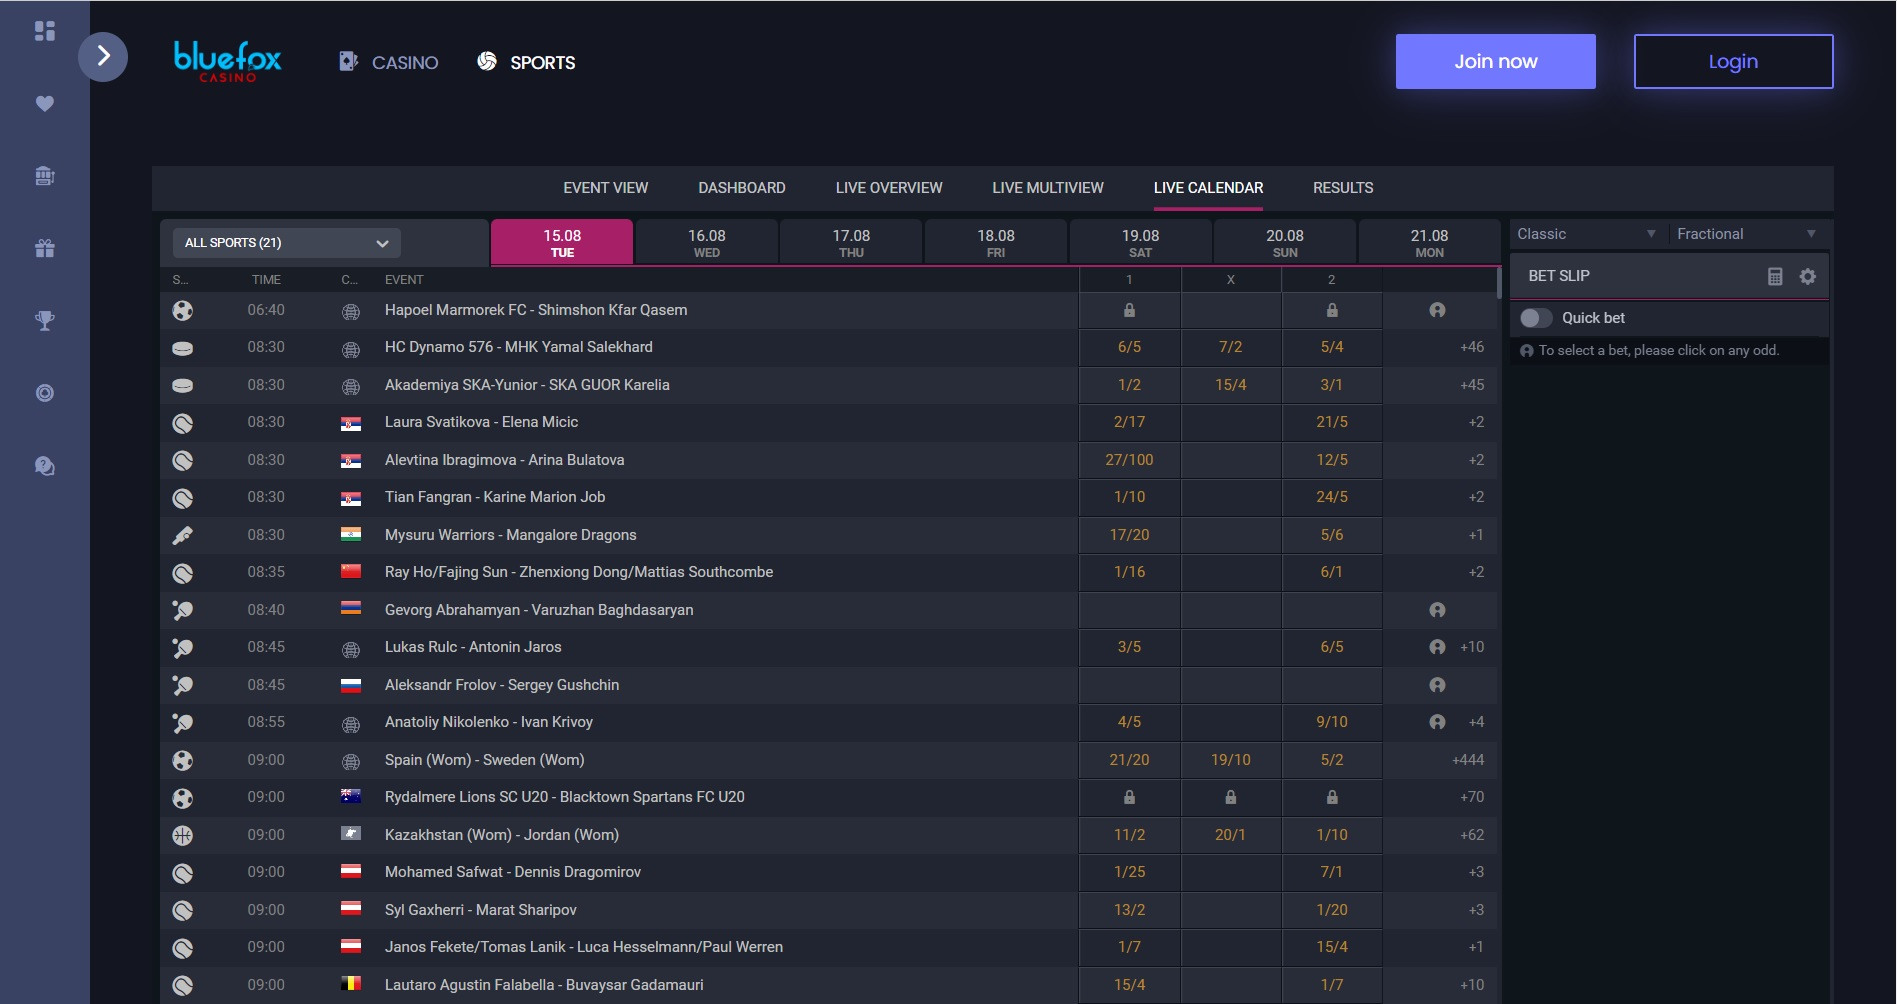Open the help question-bubble icon at sidebar bottom
The width and height of the screenshot is (1897, 1004).
44,465
